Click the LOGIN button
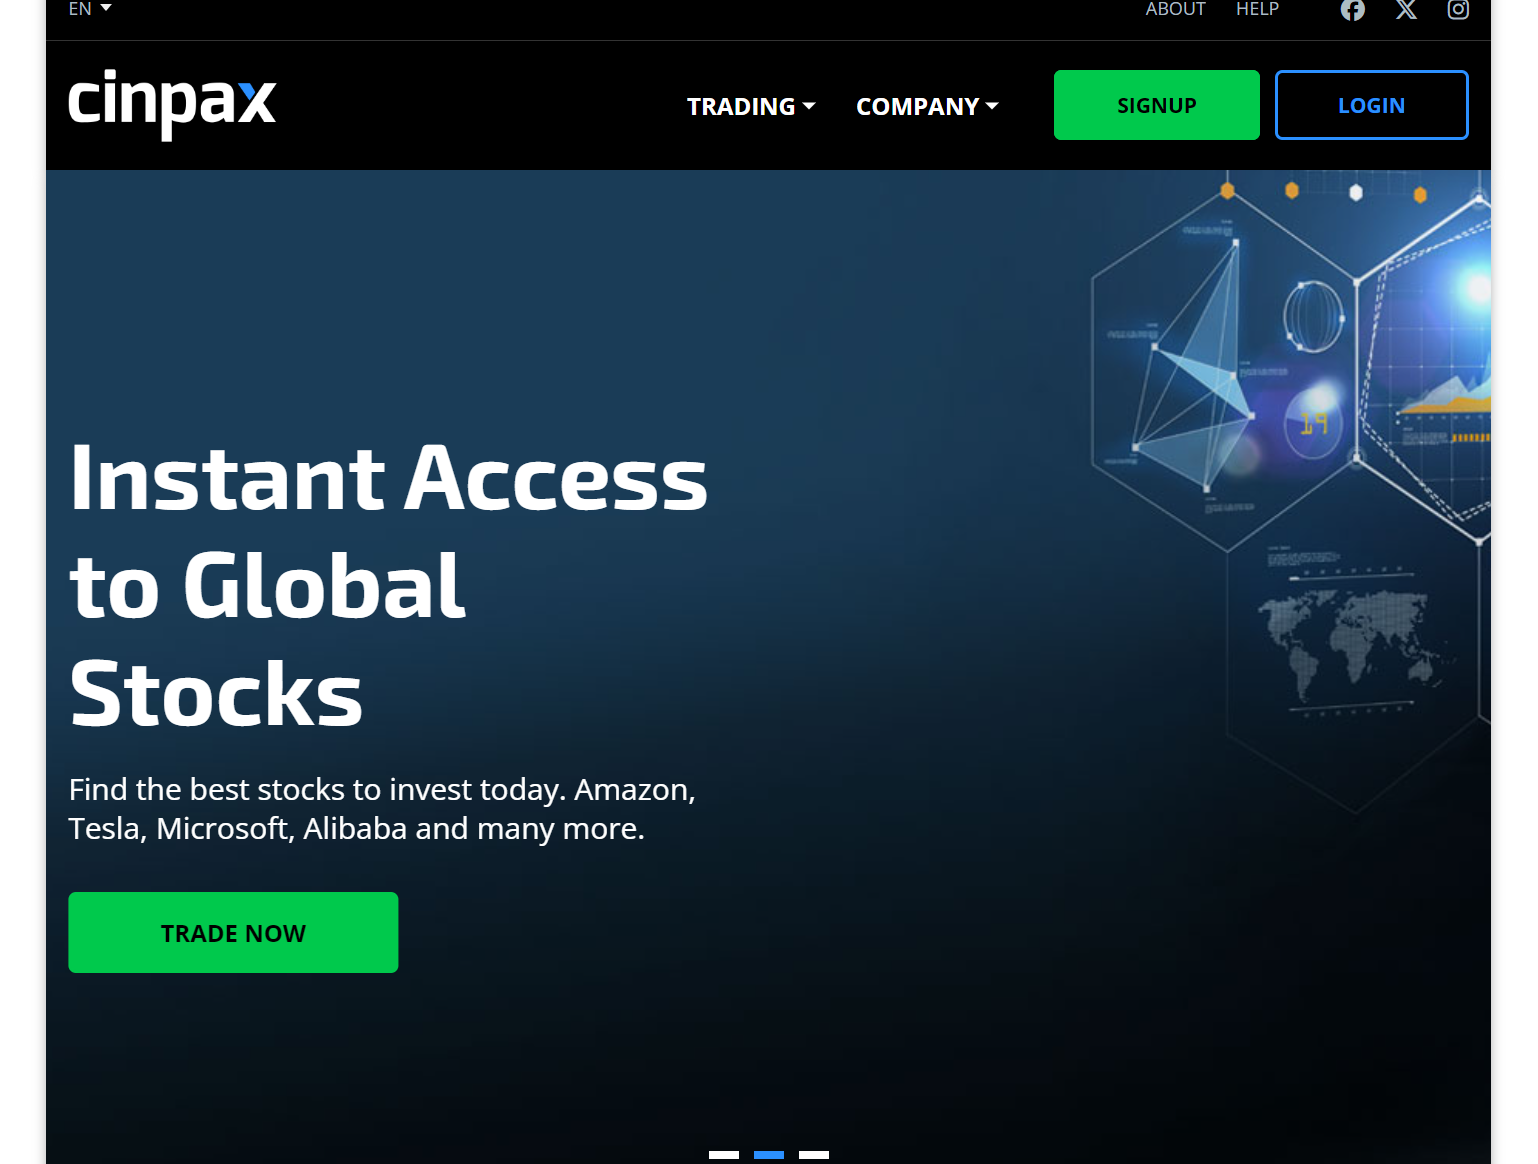The width and height of the screenshot is (1538, 1164). click(x=1372, y=105)
